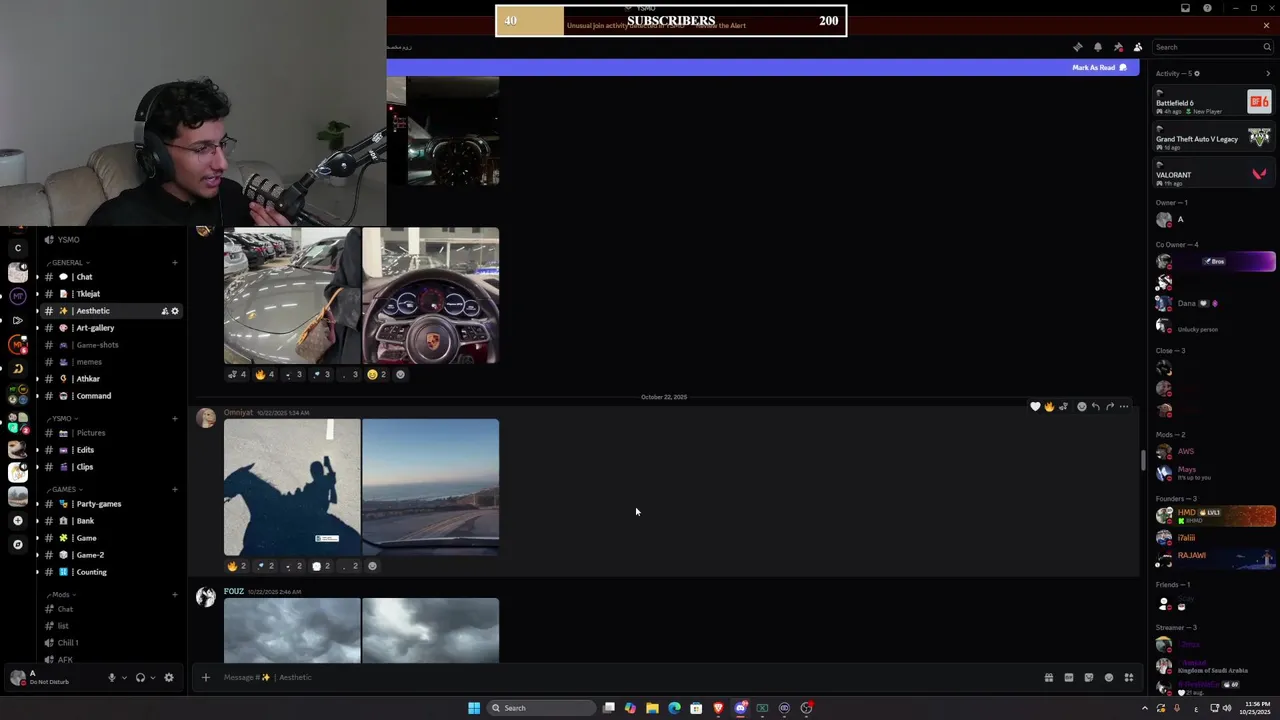1280x720 pixels.
Task: Toggle microphone mute in user panel
Action: (112, 677)
